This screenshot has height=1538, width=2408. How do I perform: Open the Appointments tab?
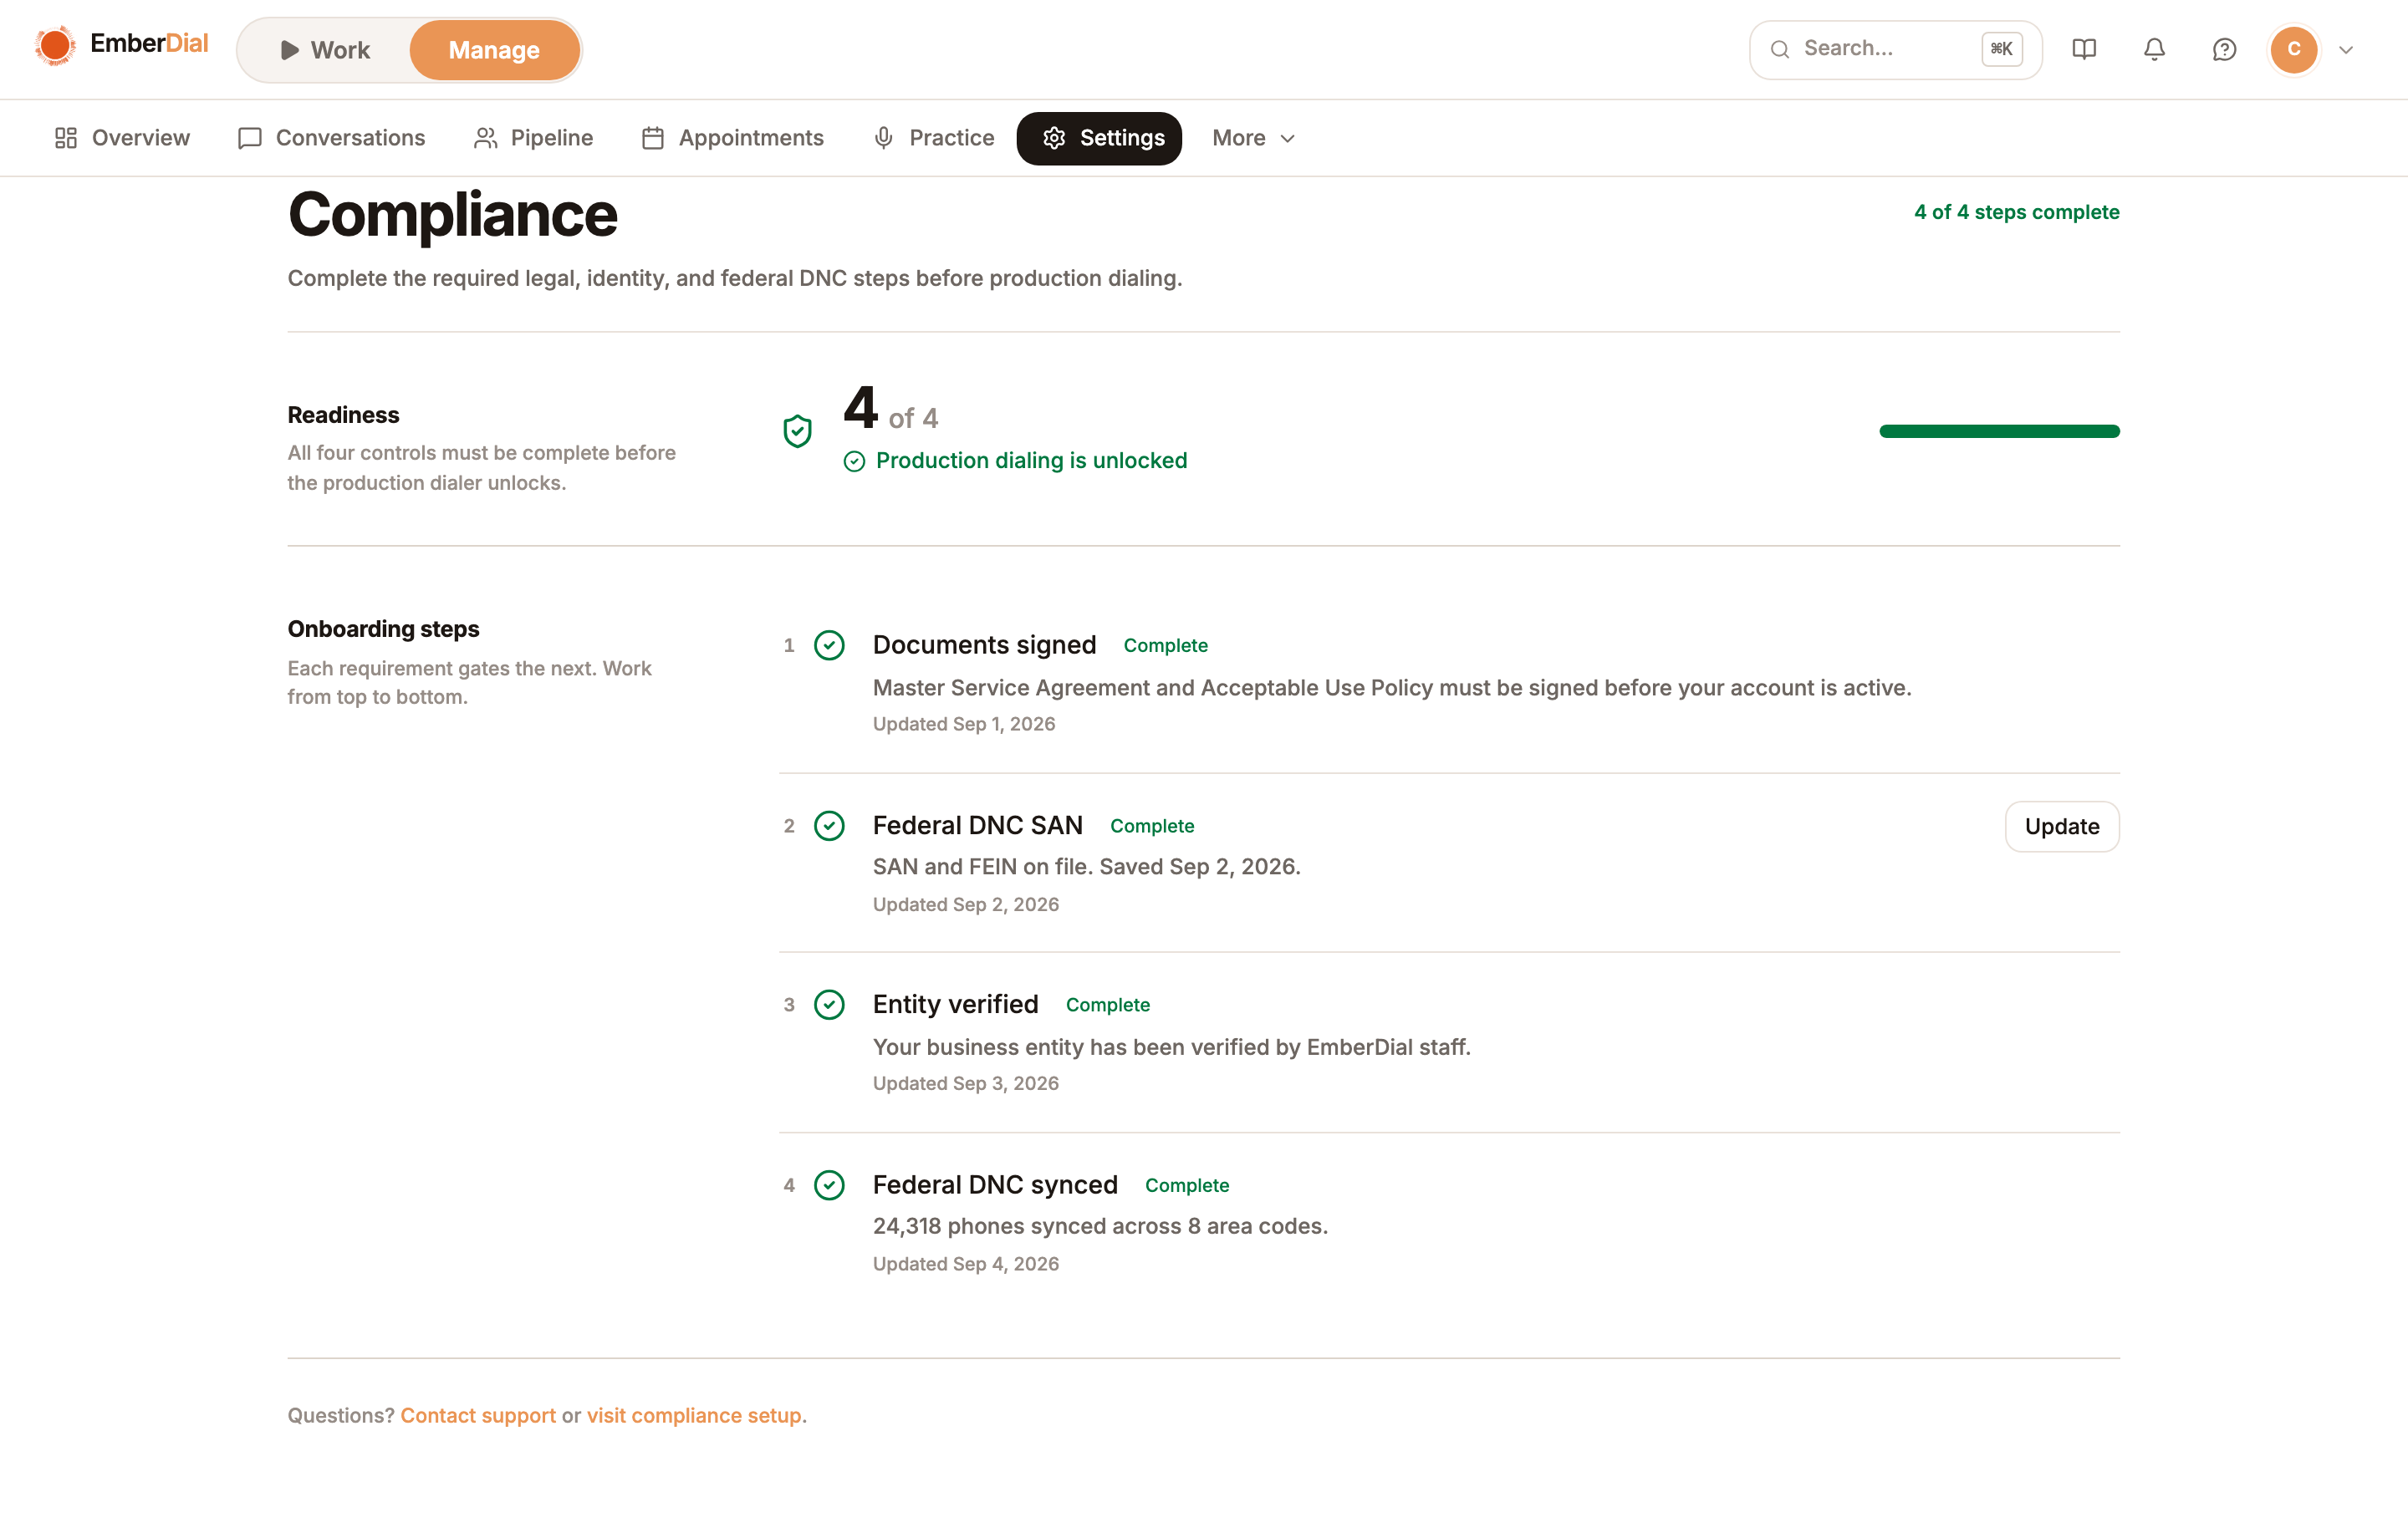click(733, 138)
